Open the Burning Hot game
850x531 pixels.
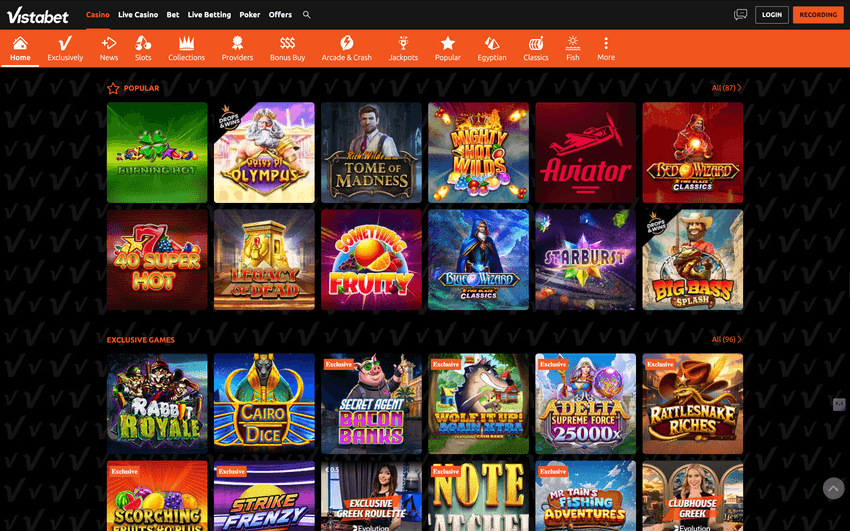coord(157,152)
